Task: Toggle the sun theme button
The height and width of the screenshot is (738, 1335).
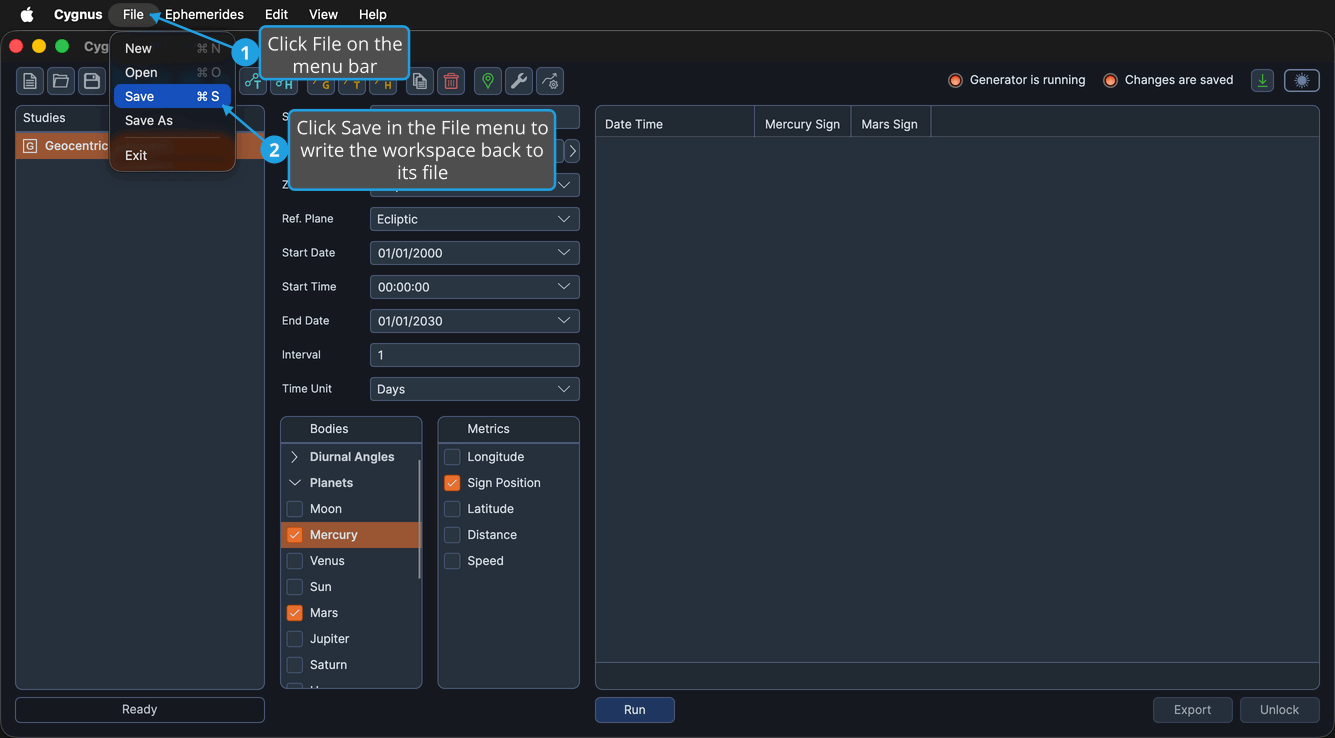Action: pyautogui.click(x=1302, y=81)
